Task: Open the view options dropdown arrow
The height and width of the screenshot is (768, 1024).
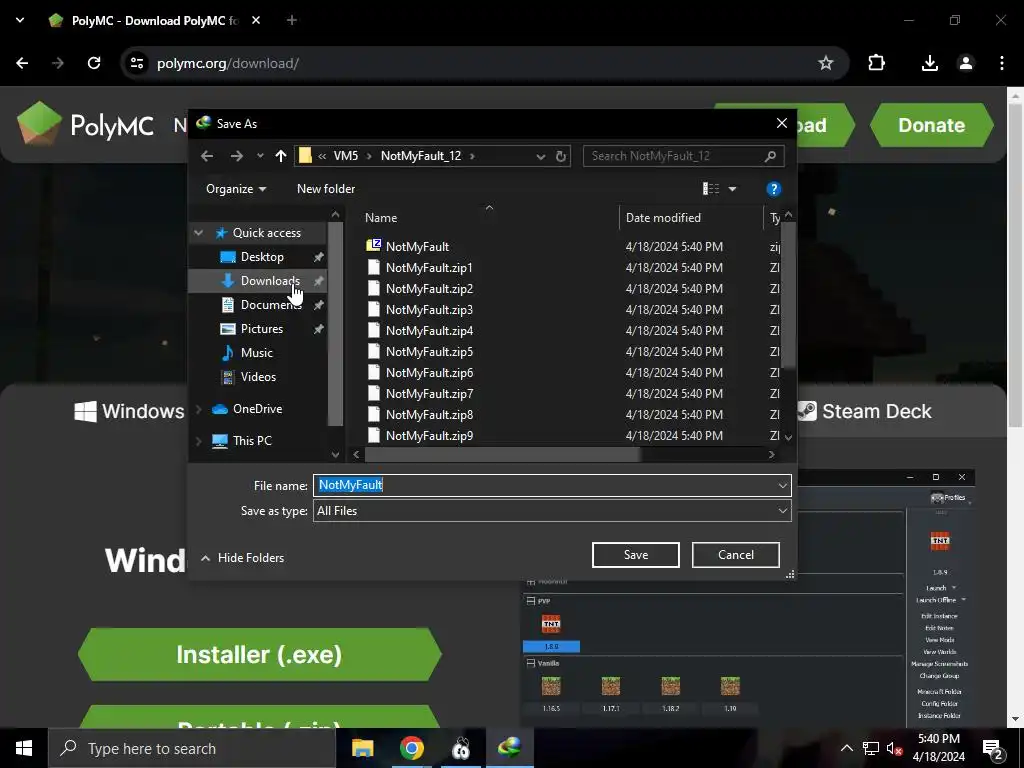Action: [732, 189]
